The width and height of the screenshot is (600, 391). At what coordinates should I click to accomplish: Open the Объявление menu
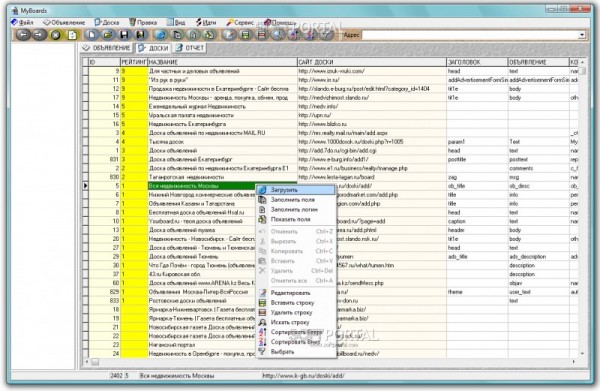pyautogui.click(x=64, y=23)
